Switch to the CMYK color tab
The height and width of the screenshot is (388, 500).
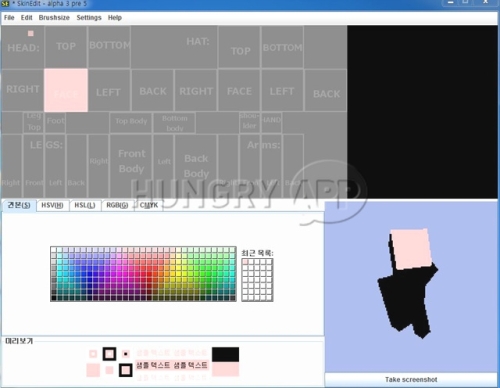click(149, 205)
